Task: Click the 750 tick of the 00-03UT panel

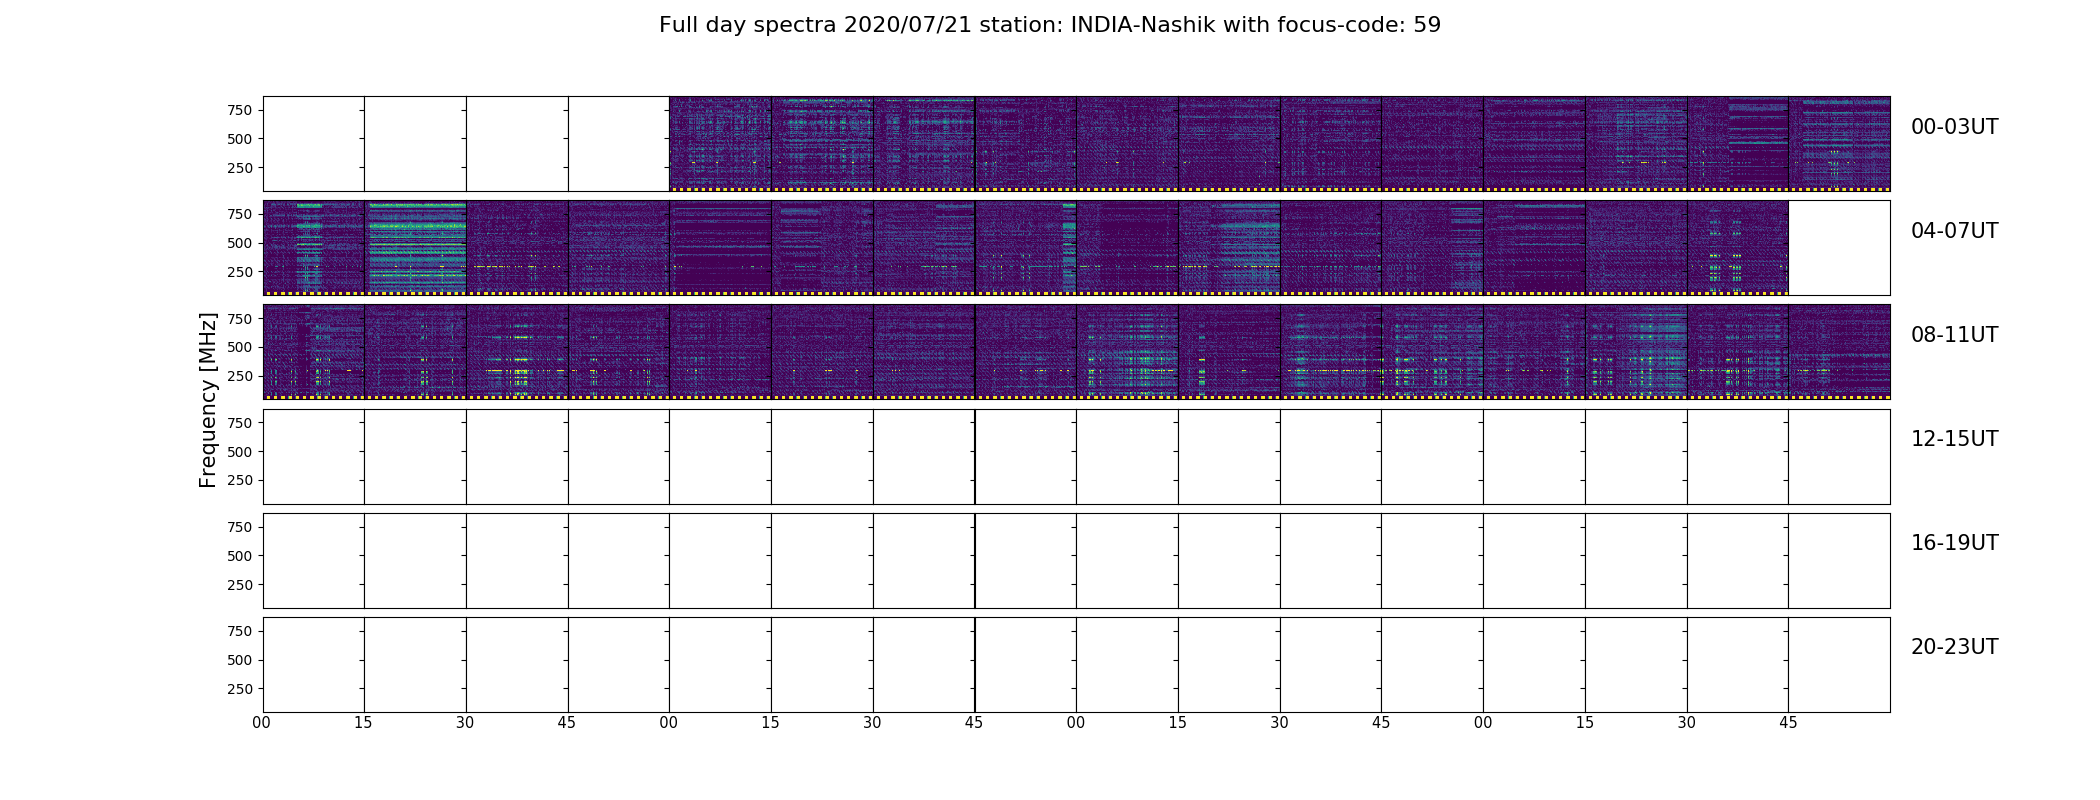Action: point(240,110)
